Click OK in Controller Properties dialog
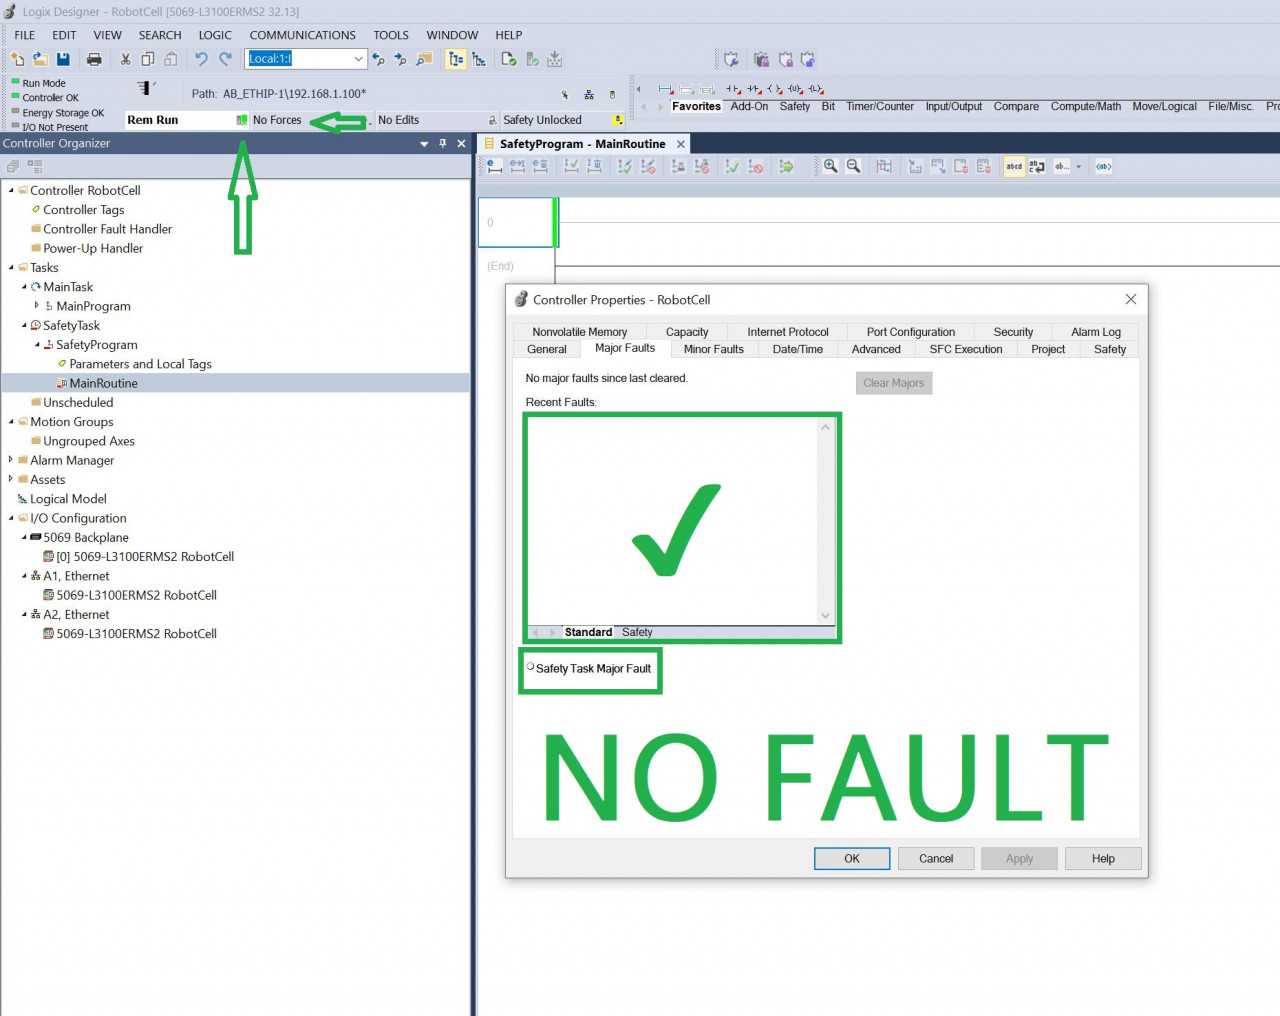 (x=852, y=858)
